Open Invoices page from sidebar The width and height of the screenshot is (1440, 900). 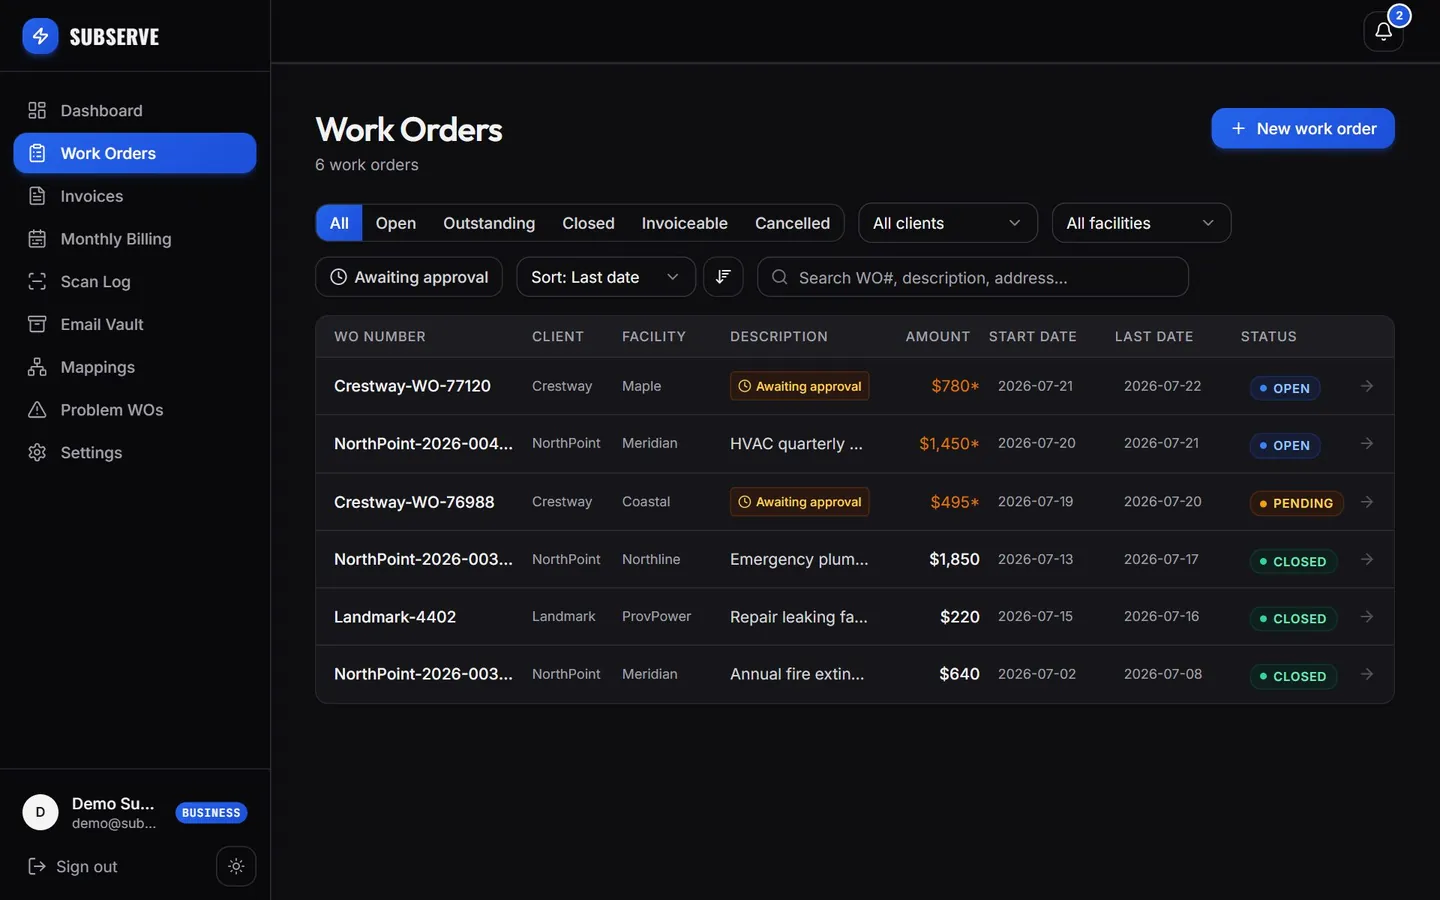point(135,196)
